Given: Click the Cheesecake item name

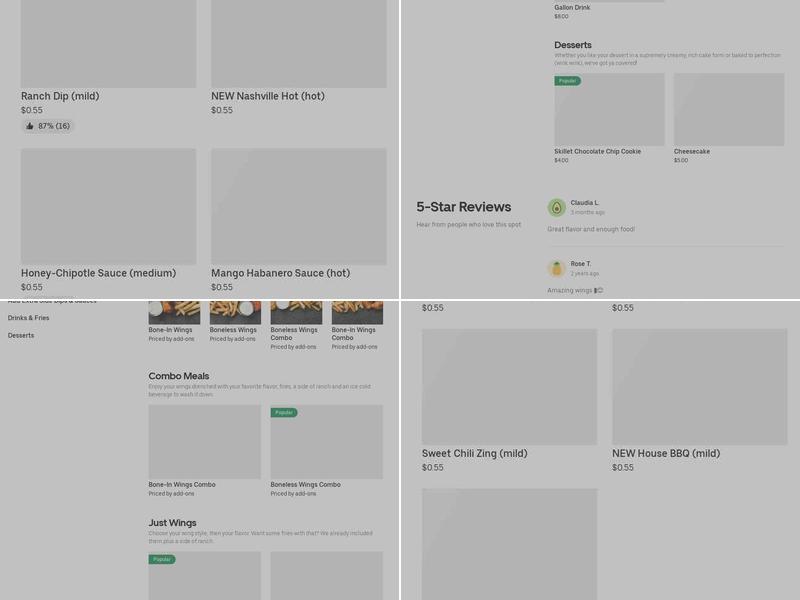Looking at the screenshot, I should [692, 152].
